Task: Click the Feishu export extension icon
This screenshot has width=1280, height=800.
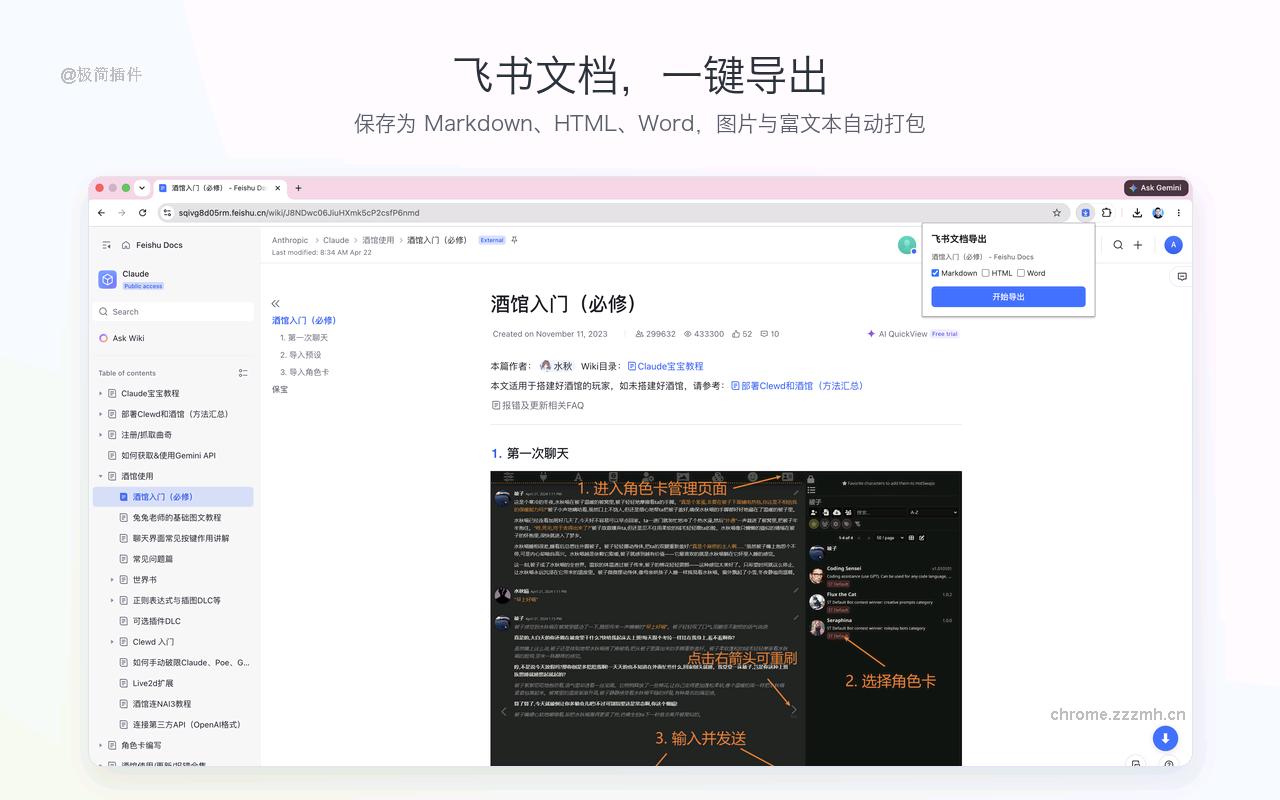Action: coord(1086,213)
